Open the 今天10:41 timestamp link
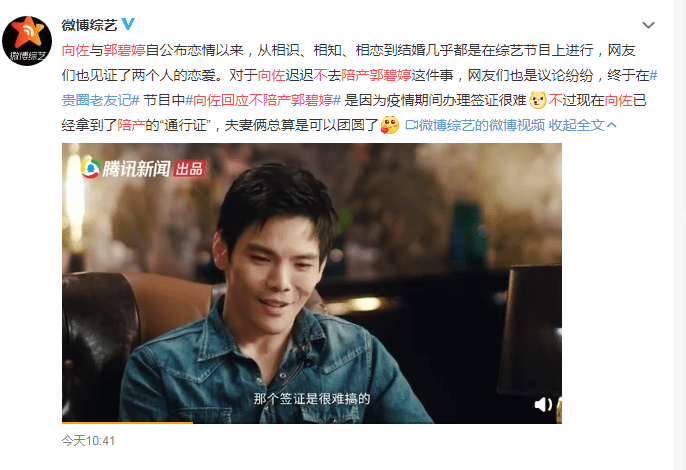 coord(88,440)
